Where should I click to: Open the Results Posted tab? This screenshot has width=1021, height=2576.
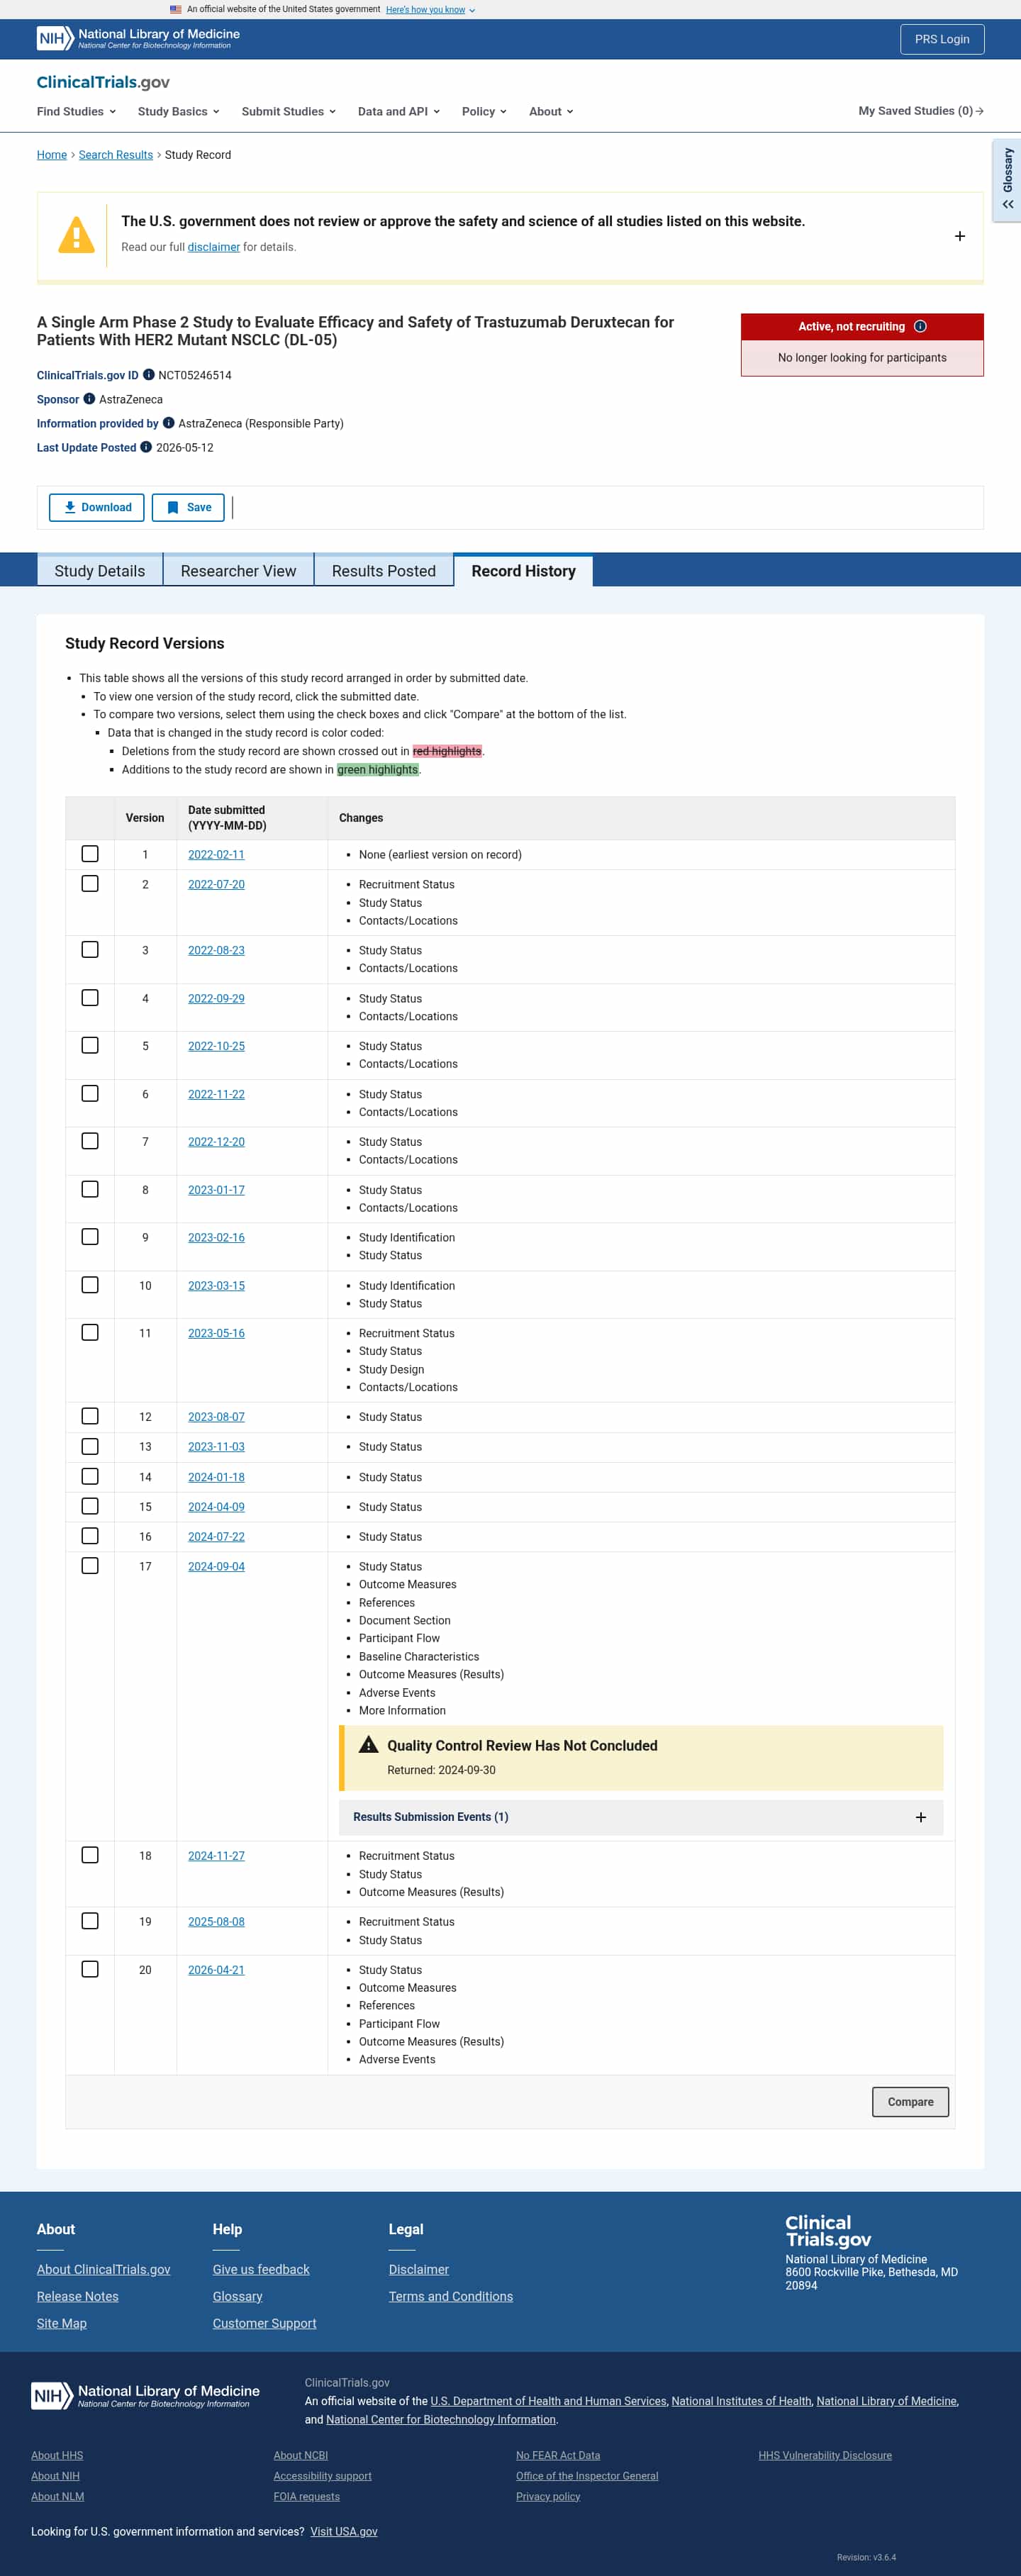pos(384,570)
